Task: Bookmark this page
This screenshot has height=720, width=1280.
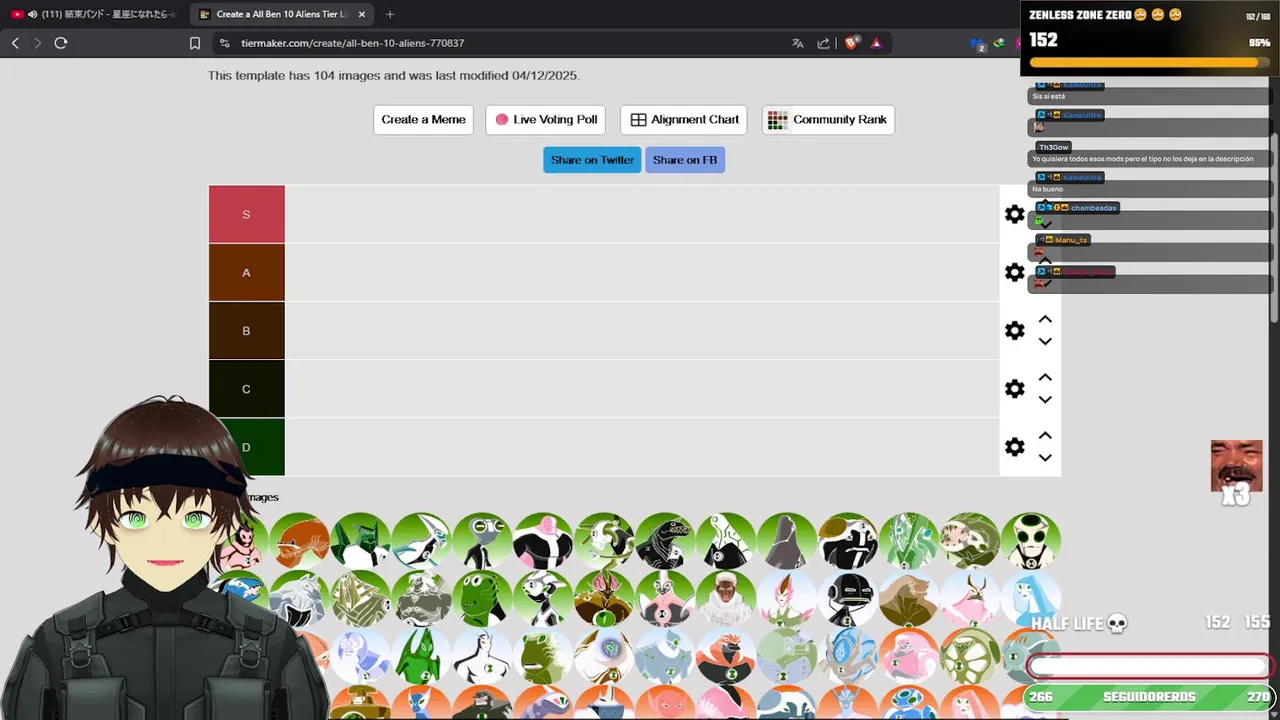Action: [195, 43]
